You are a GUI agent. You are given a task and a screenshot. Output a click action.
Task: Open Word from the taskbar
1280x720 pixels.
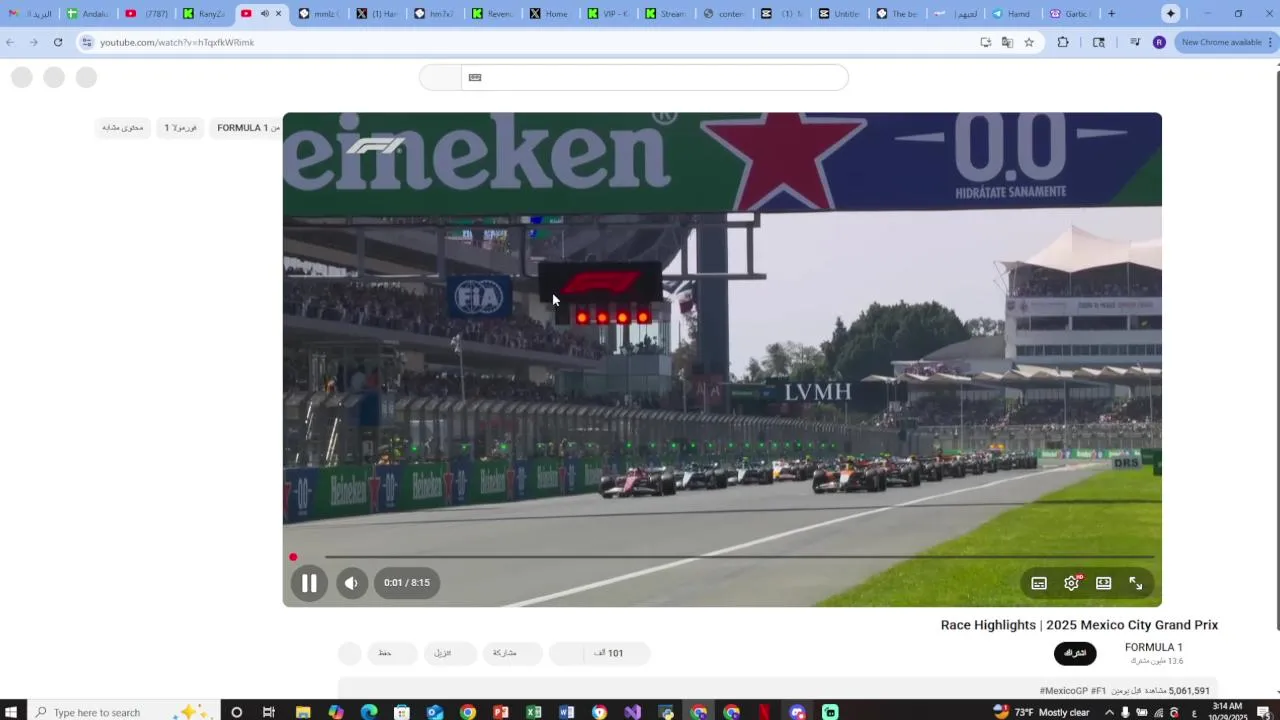(x=567, y=712)
